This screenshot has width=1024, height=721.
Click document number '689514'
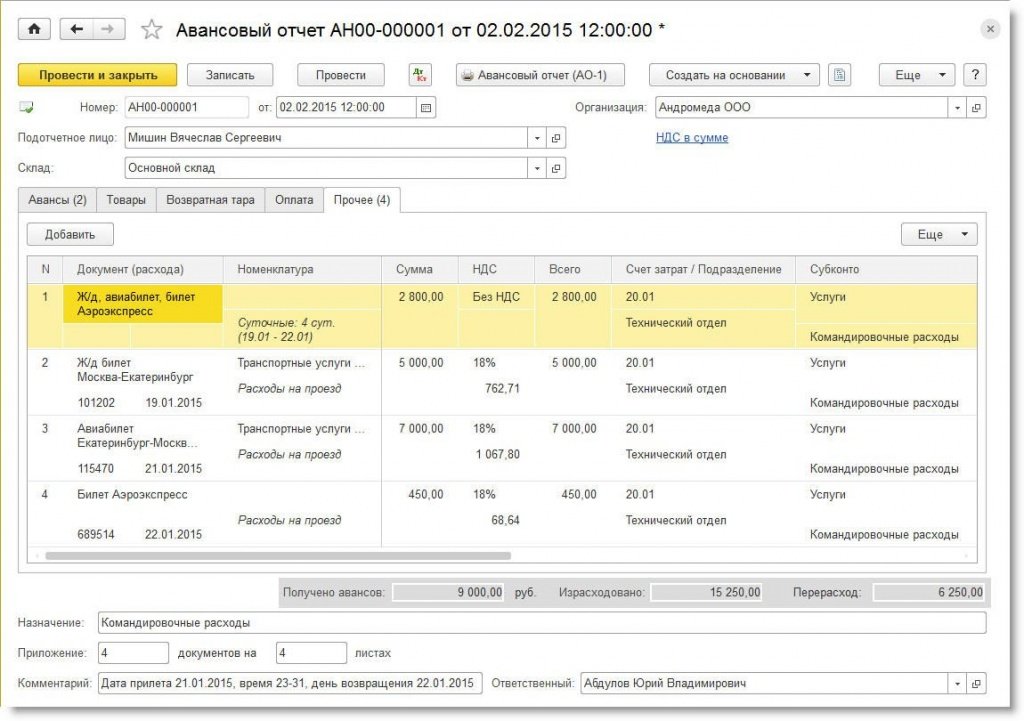coord(95,535)
